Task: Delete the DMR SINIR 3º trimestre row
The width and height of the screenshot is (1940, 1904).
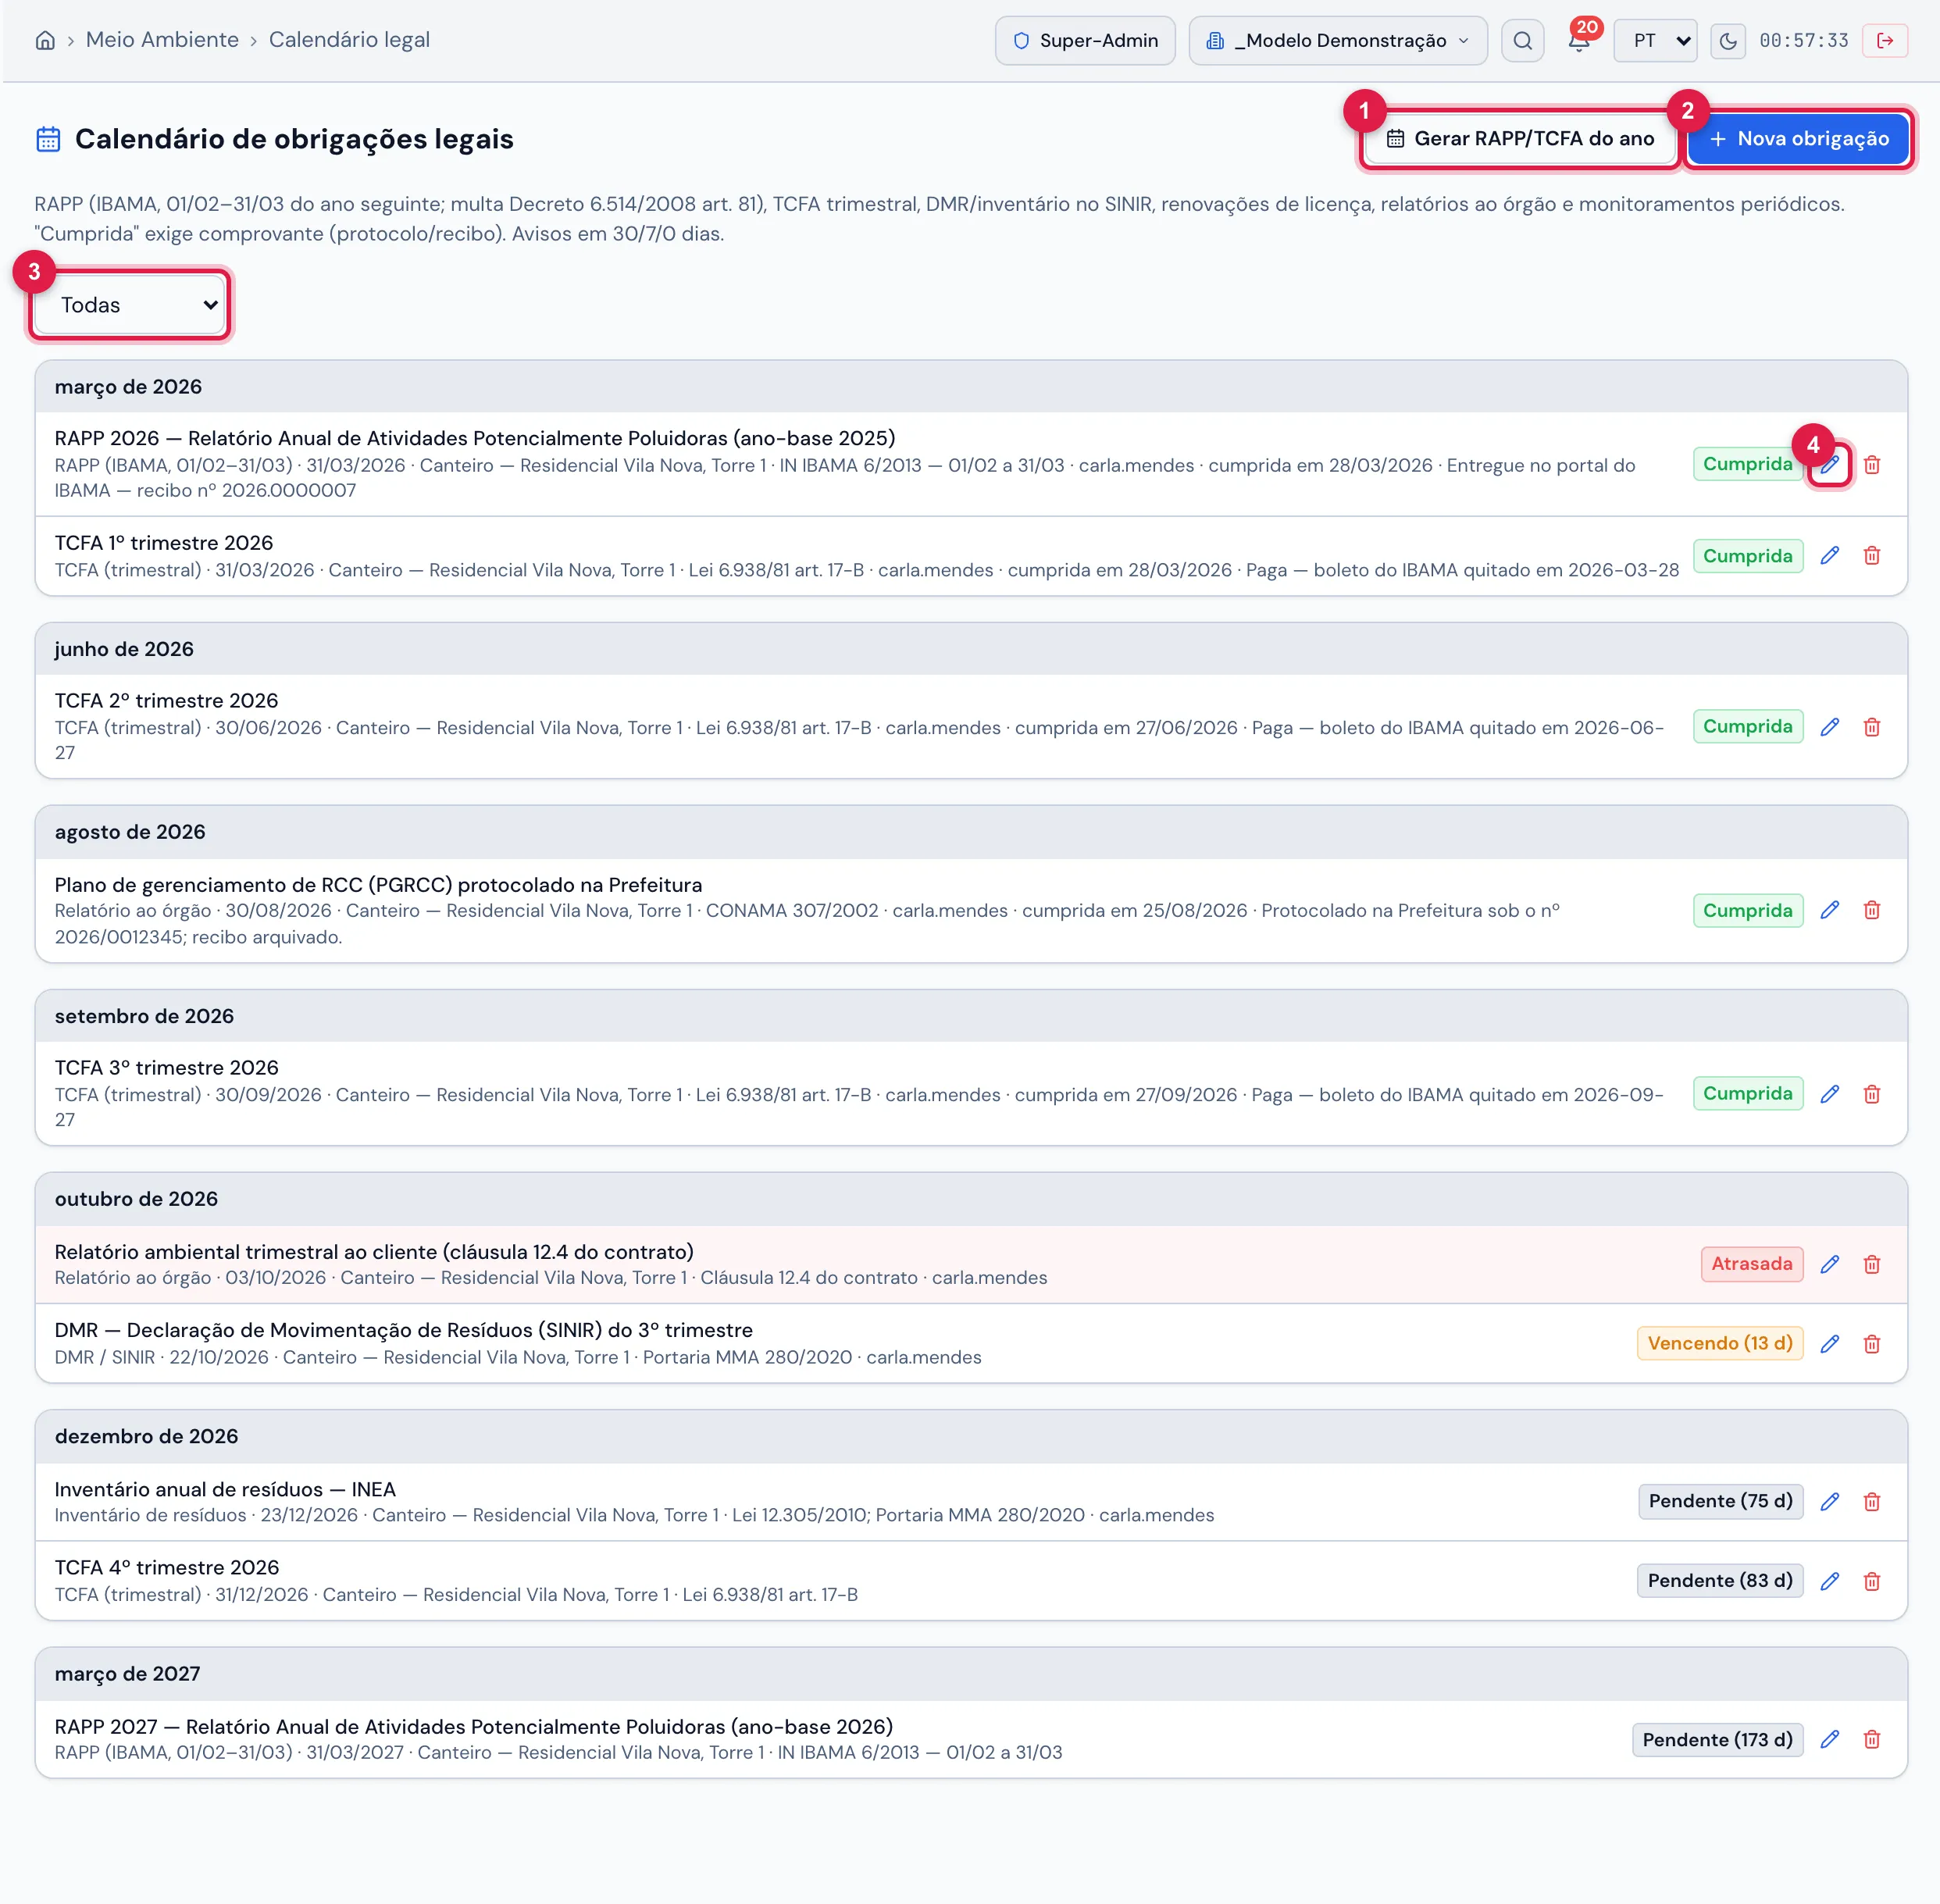Action: click(1872, 1344)
